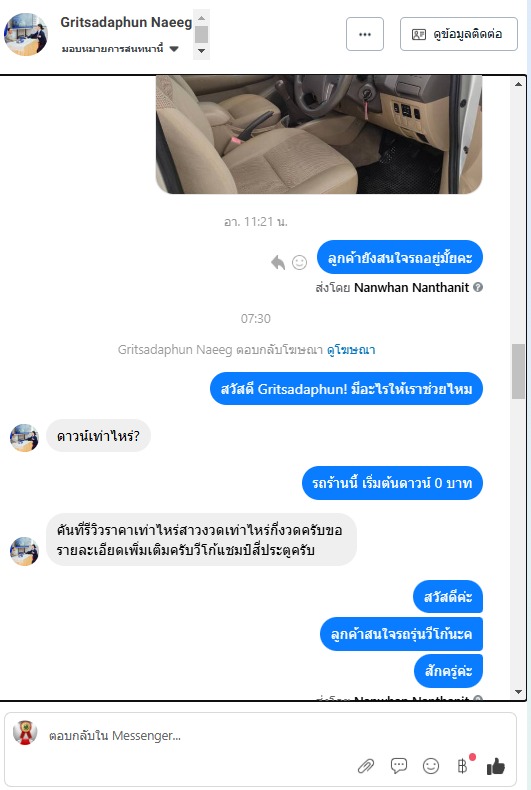
Task: Click the help icon beside Nanwhan Nanthanit
Action: click(478, 287)
